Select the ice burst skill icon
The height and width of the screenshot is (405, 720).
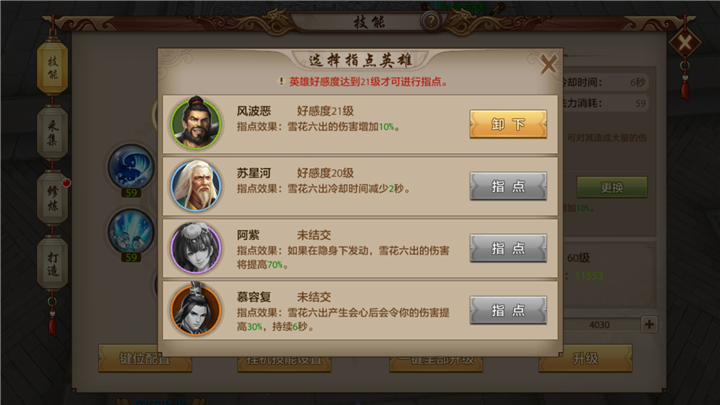pyautogui.click(x=131, y=231)
